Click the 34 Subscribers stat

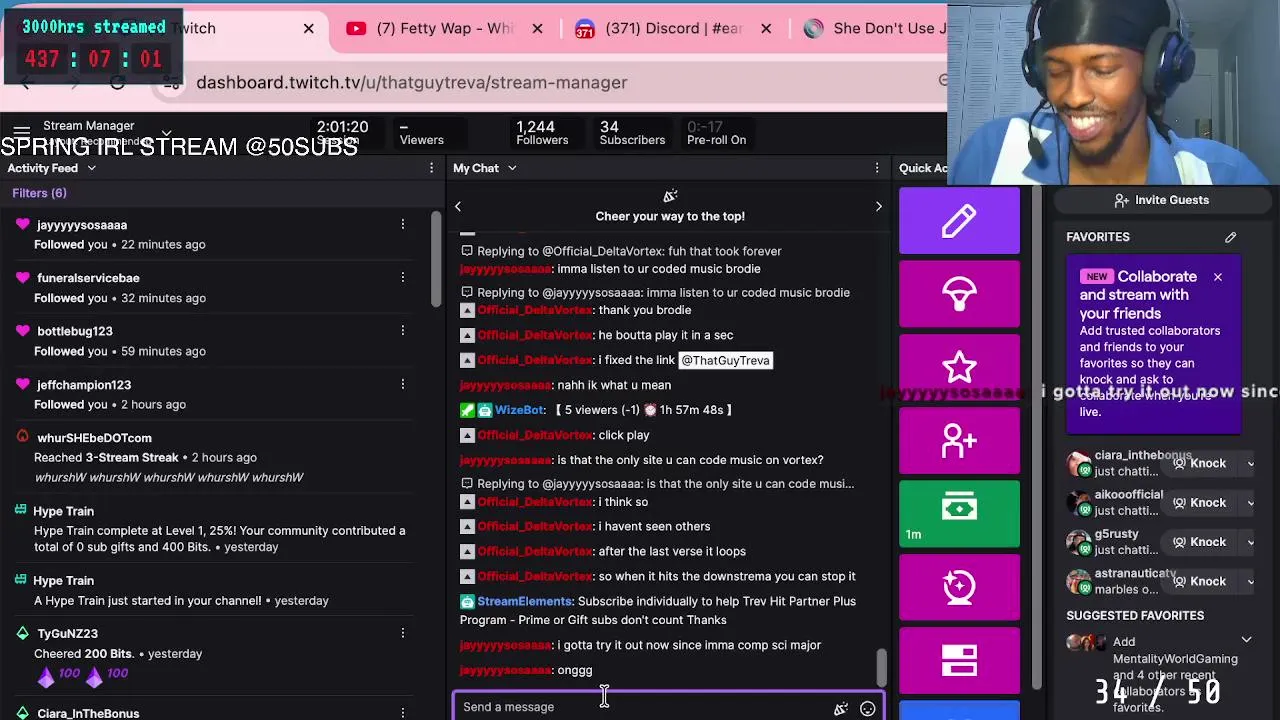click(x=632, y=133)
